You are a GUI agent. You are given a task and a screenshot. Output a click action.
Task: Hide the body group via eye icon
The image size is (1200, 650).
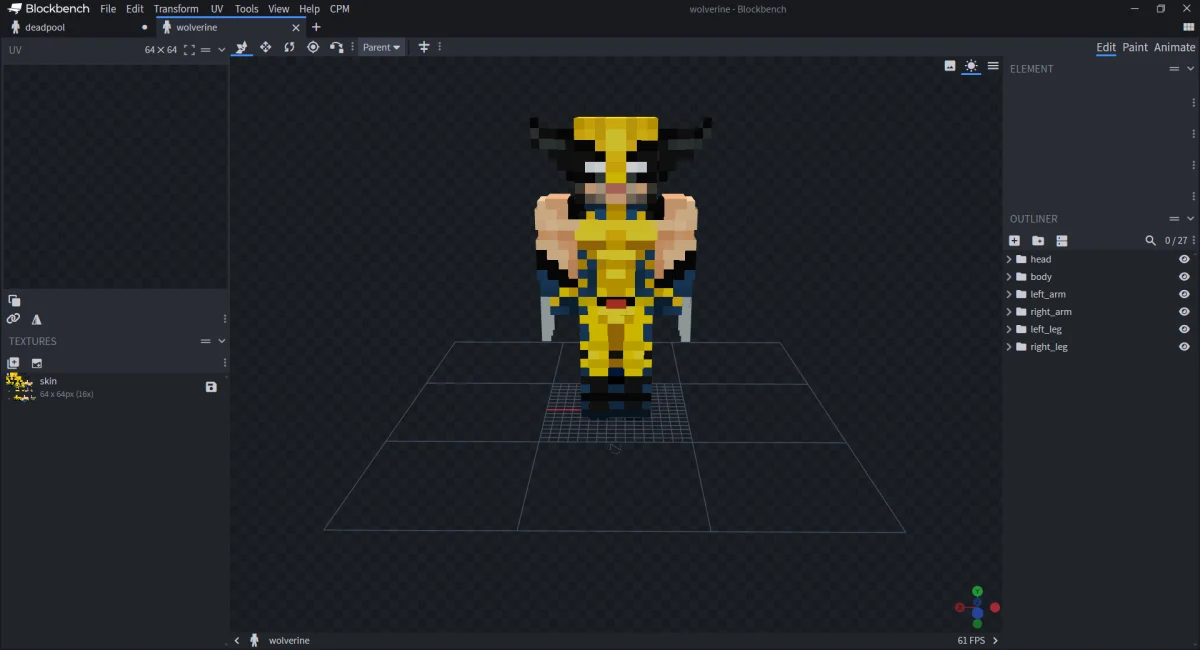pyautogui.click(x=1184, y=277)
